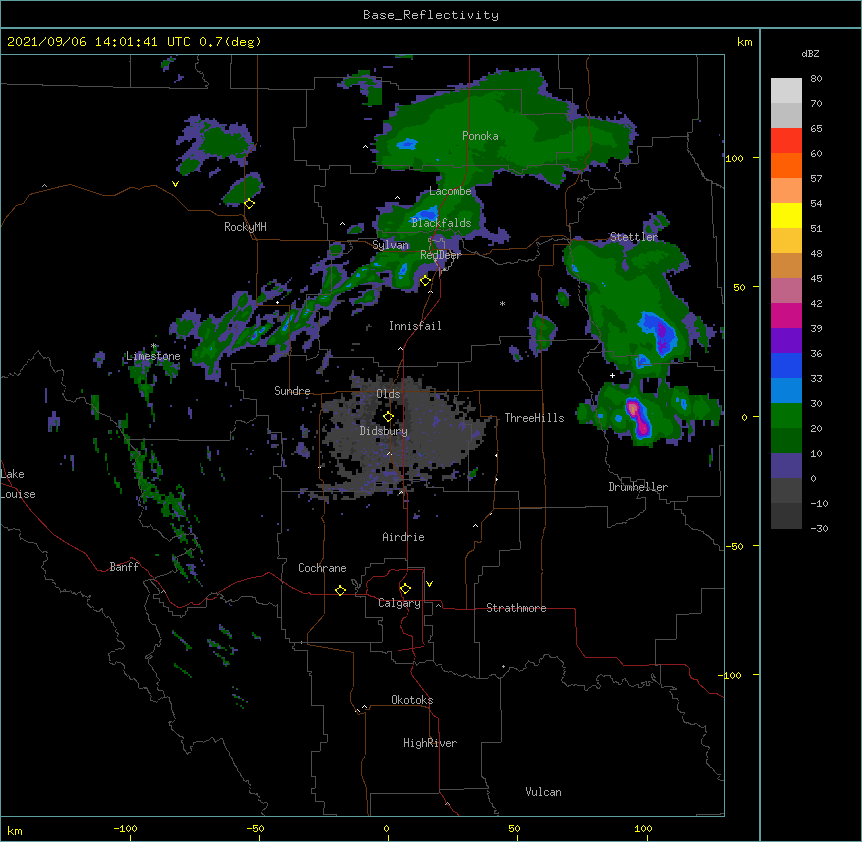Viewport: 862px width, 842px height.
Task: Click the dBZ legend heading
Action: click(810, 54)
